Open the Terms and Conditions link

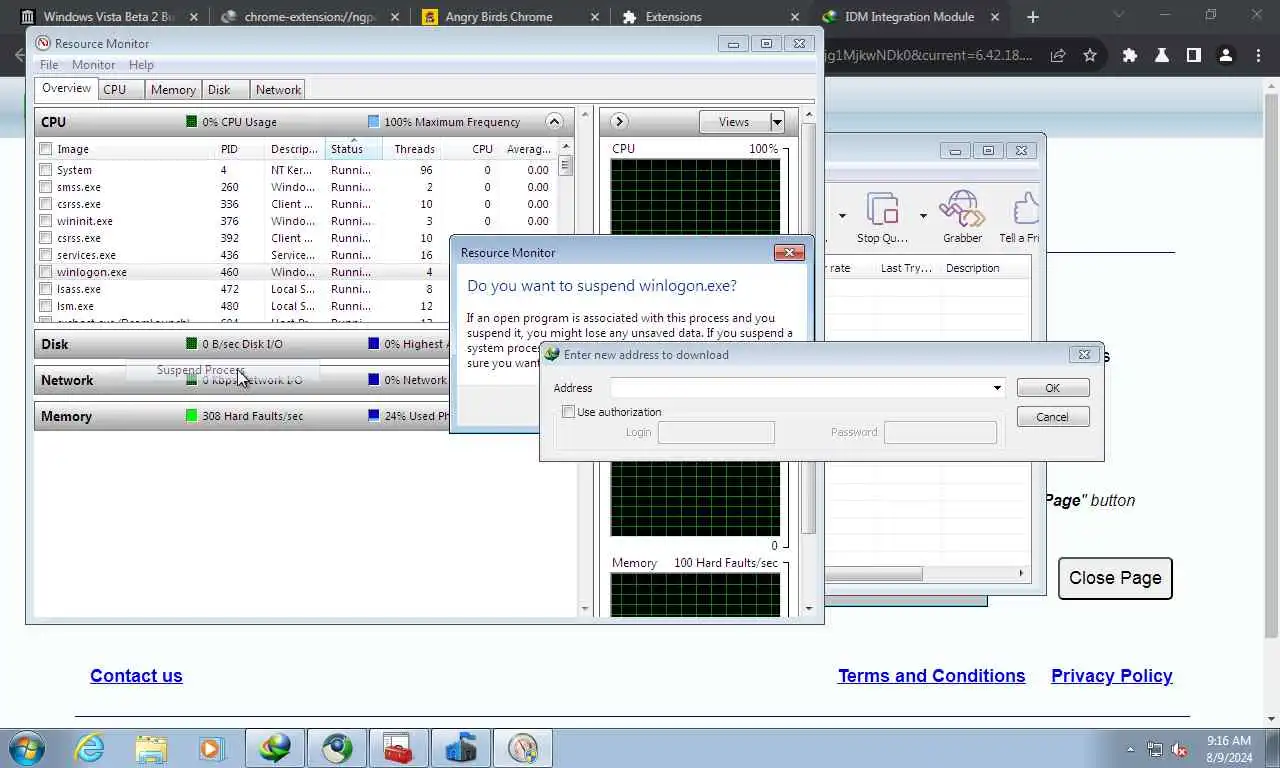click(x=931, y=676)
